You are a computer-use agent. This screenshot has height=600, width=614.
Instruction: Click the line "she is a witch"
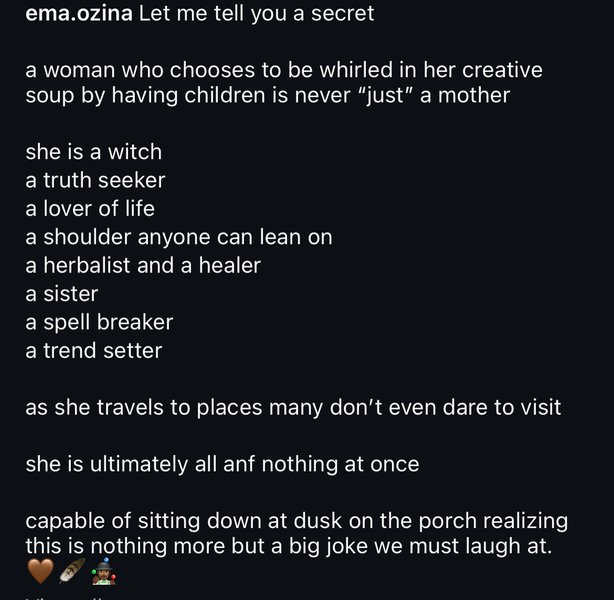point(94,152)
